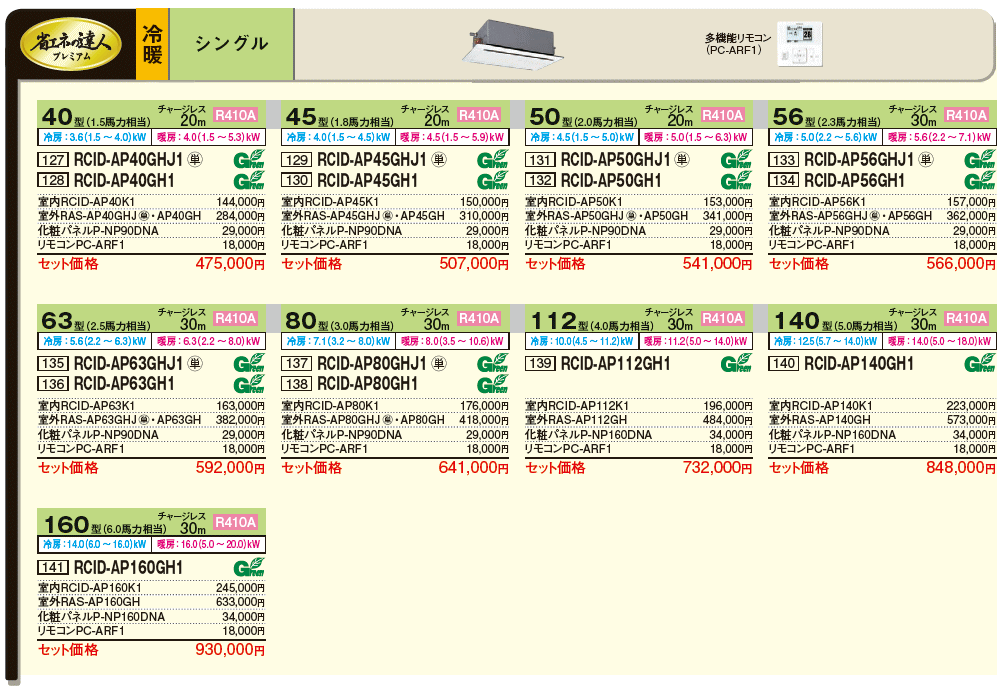Click the 単 single-phase mark after RCID-AP40GHJ1
The height and width of the screenshot is (688, 1008).
195,159
